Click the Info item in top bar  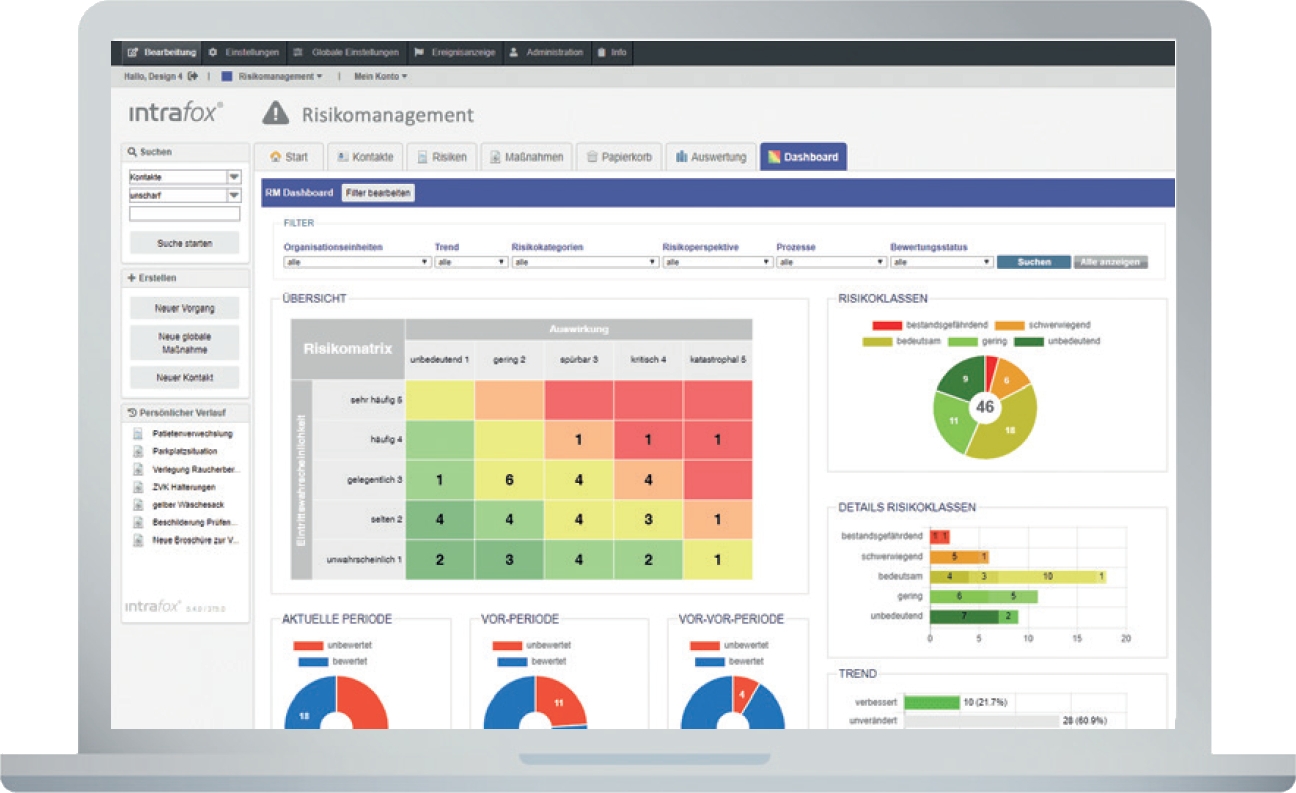click(x=612, y=52)
